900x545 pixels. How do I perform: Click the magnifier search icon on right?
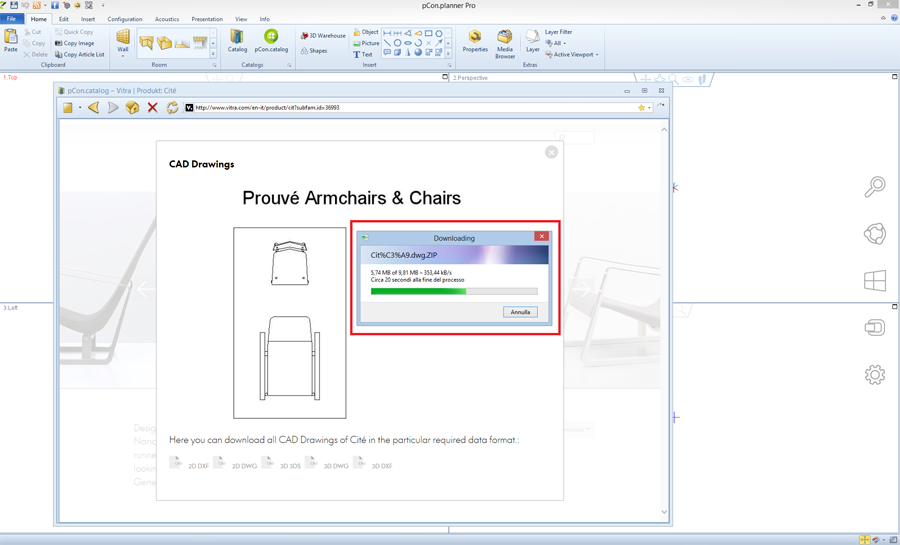[x=875, y=186]
